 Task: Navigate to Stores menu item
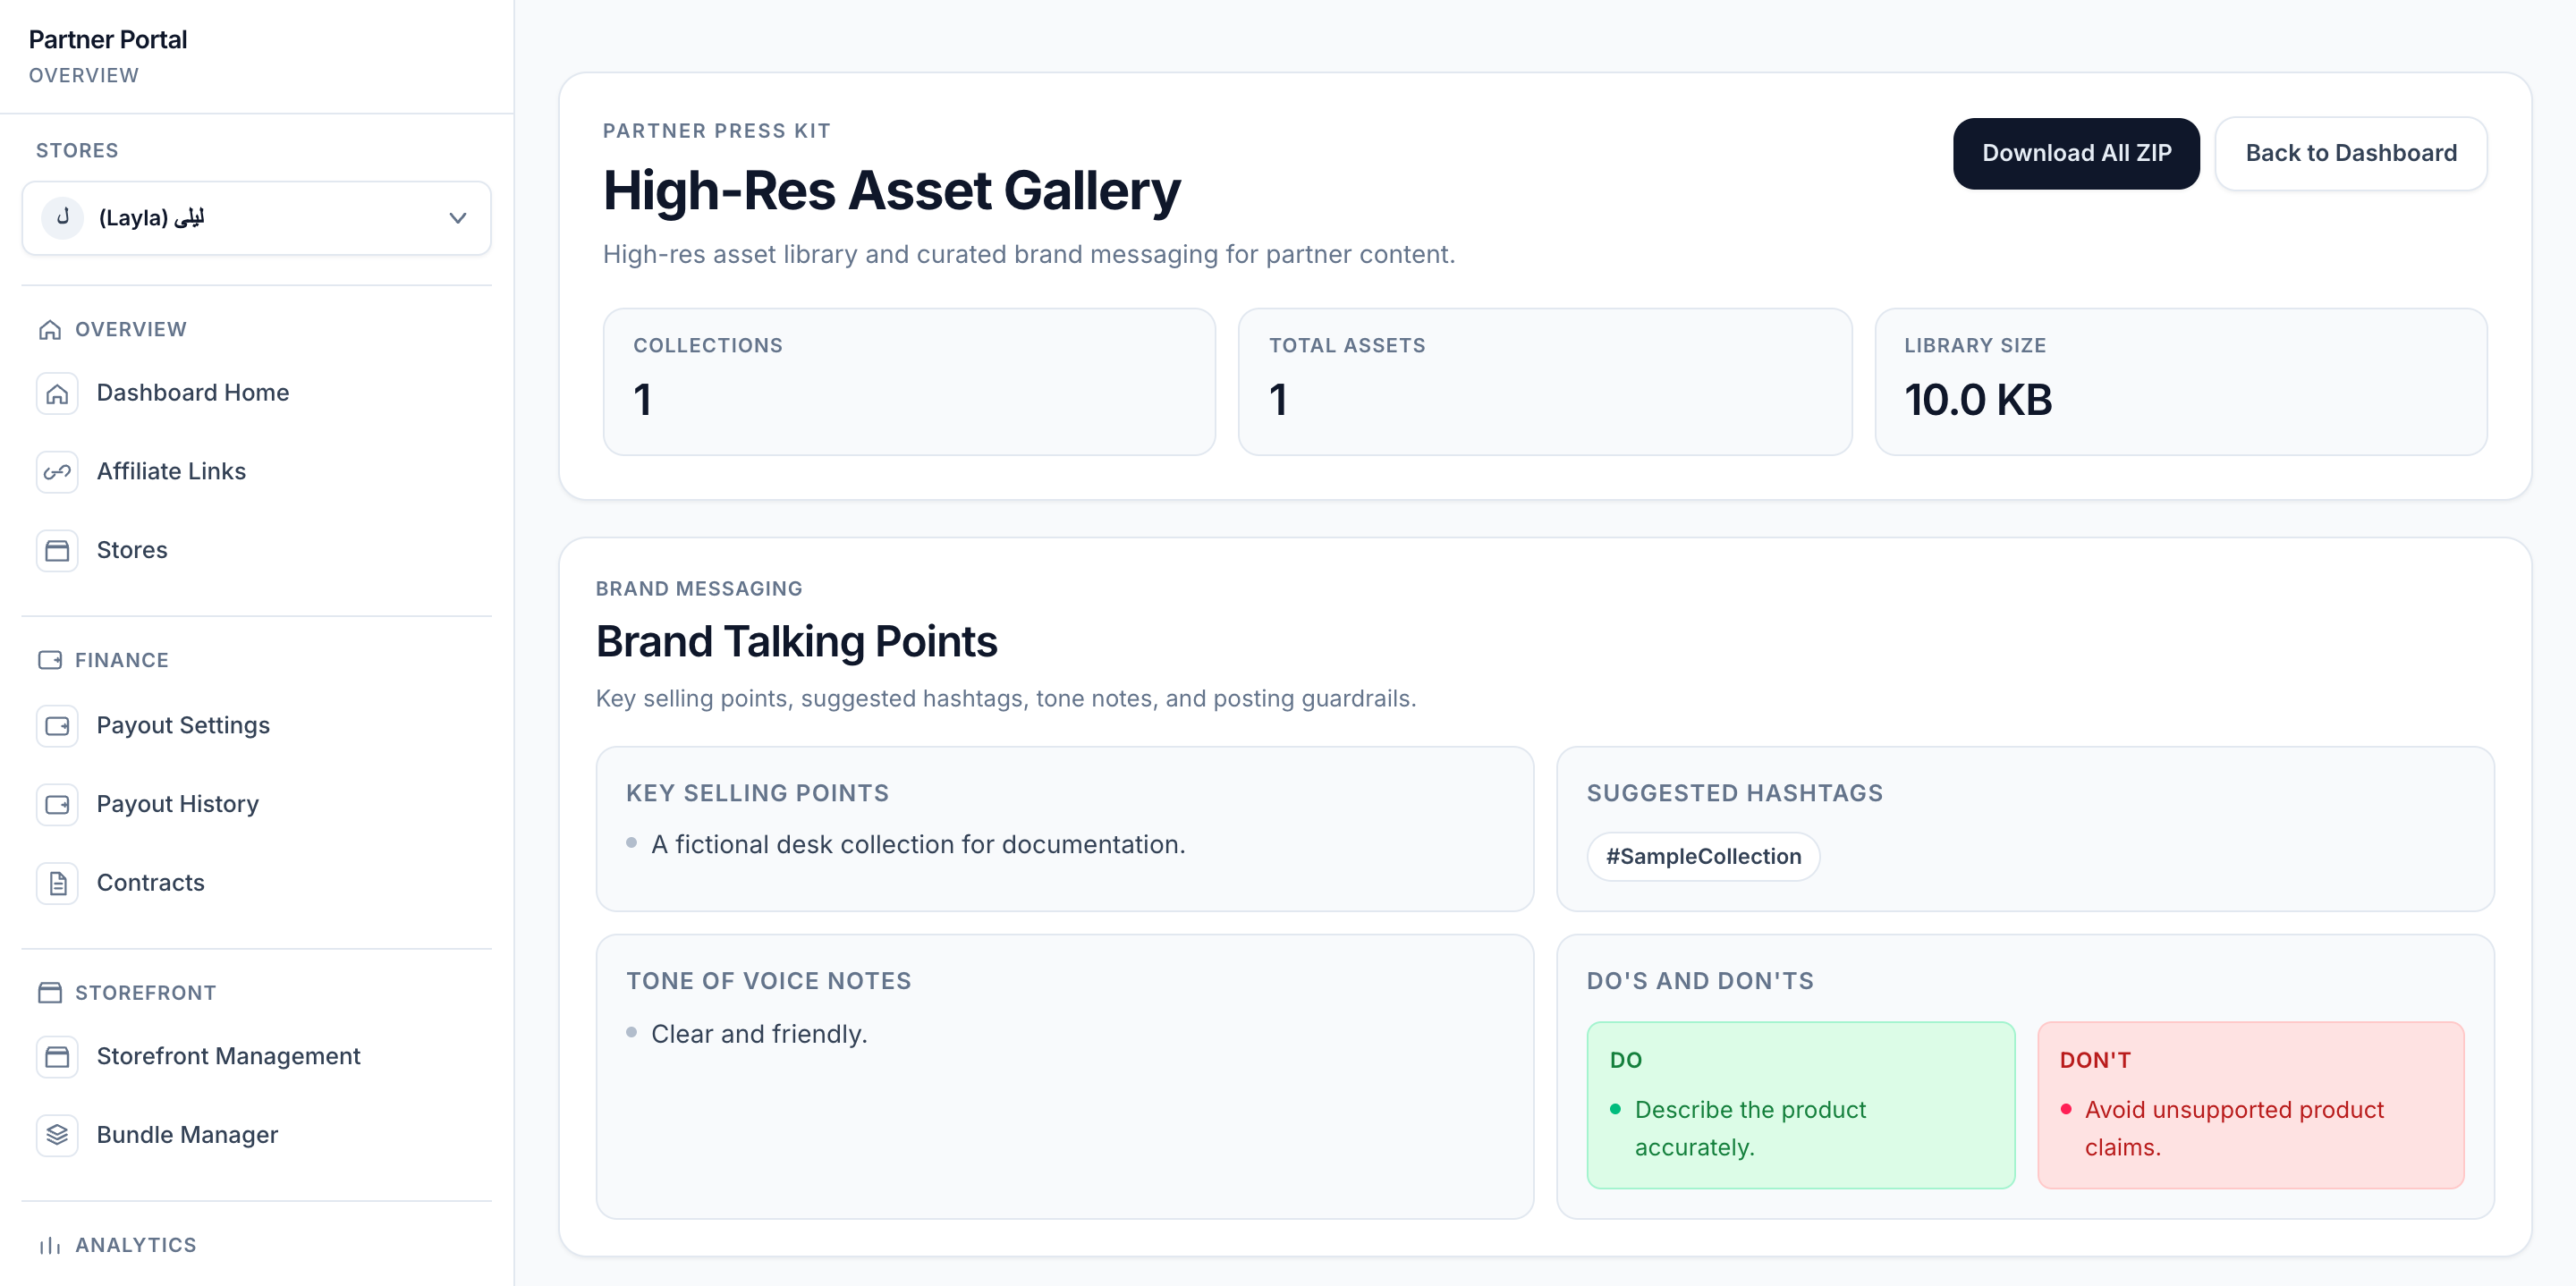pyautogui.click(x=256, y=551)
